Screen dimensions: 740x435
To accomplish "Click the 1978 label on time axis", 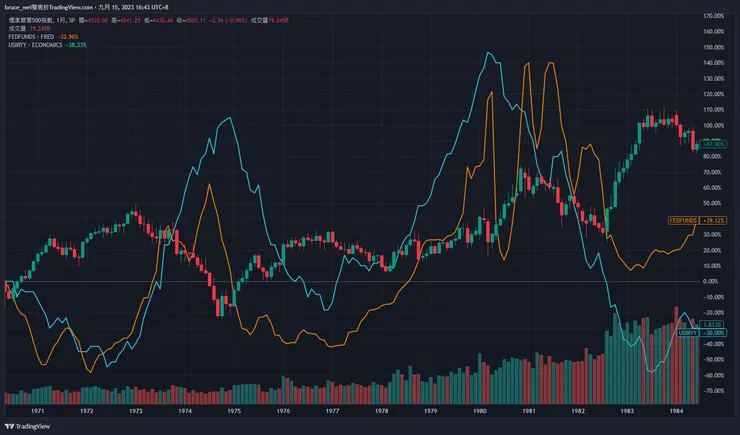I will (381, 411).
